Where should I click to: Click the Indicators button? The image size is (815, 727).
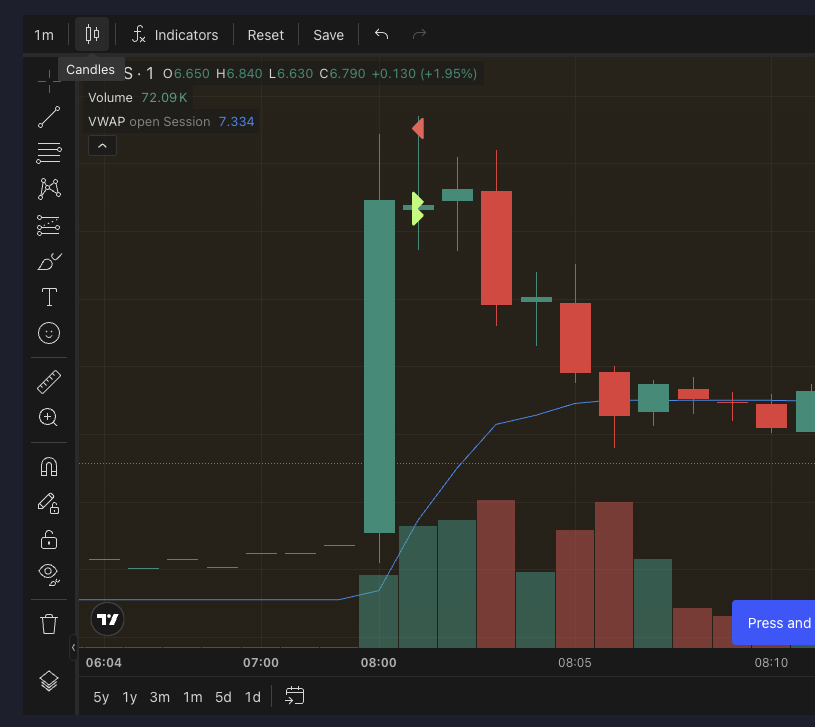[175, 35]
